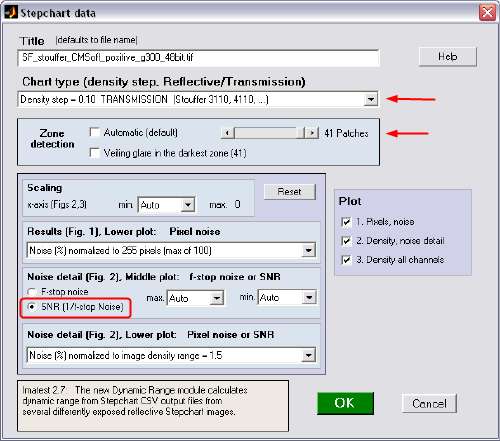Select the F-stop noise radio button

32,292
